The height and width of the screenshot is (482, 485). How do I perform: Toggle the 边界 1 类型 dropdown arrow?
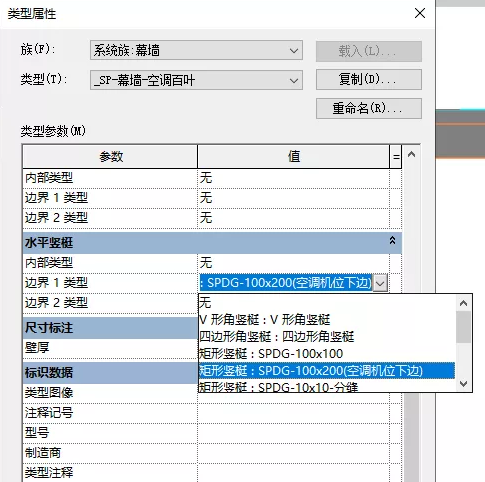click(380, 283)
